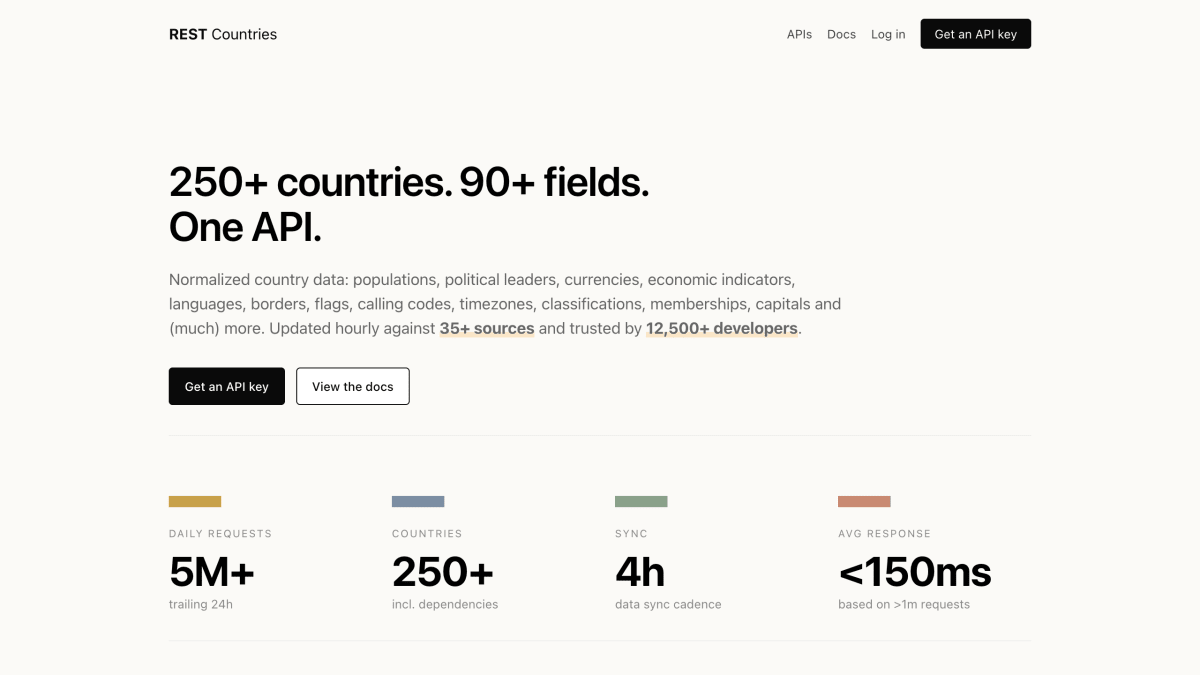Open the APIs navigation link
The image size is (1200, 675).
[799, 34]
